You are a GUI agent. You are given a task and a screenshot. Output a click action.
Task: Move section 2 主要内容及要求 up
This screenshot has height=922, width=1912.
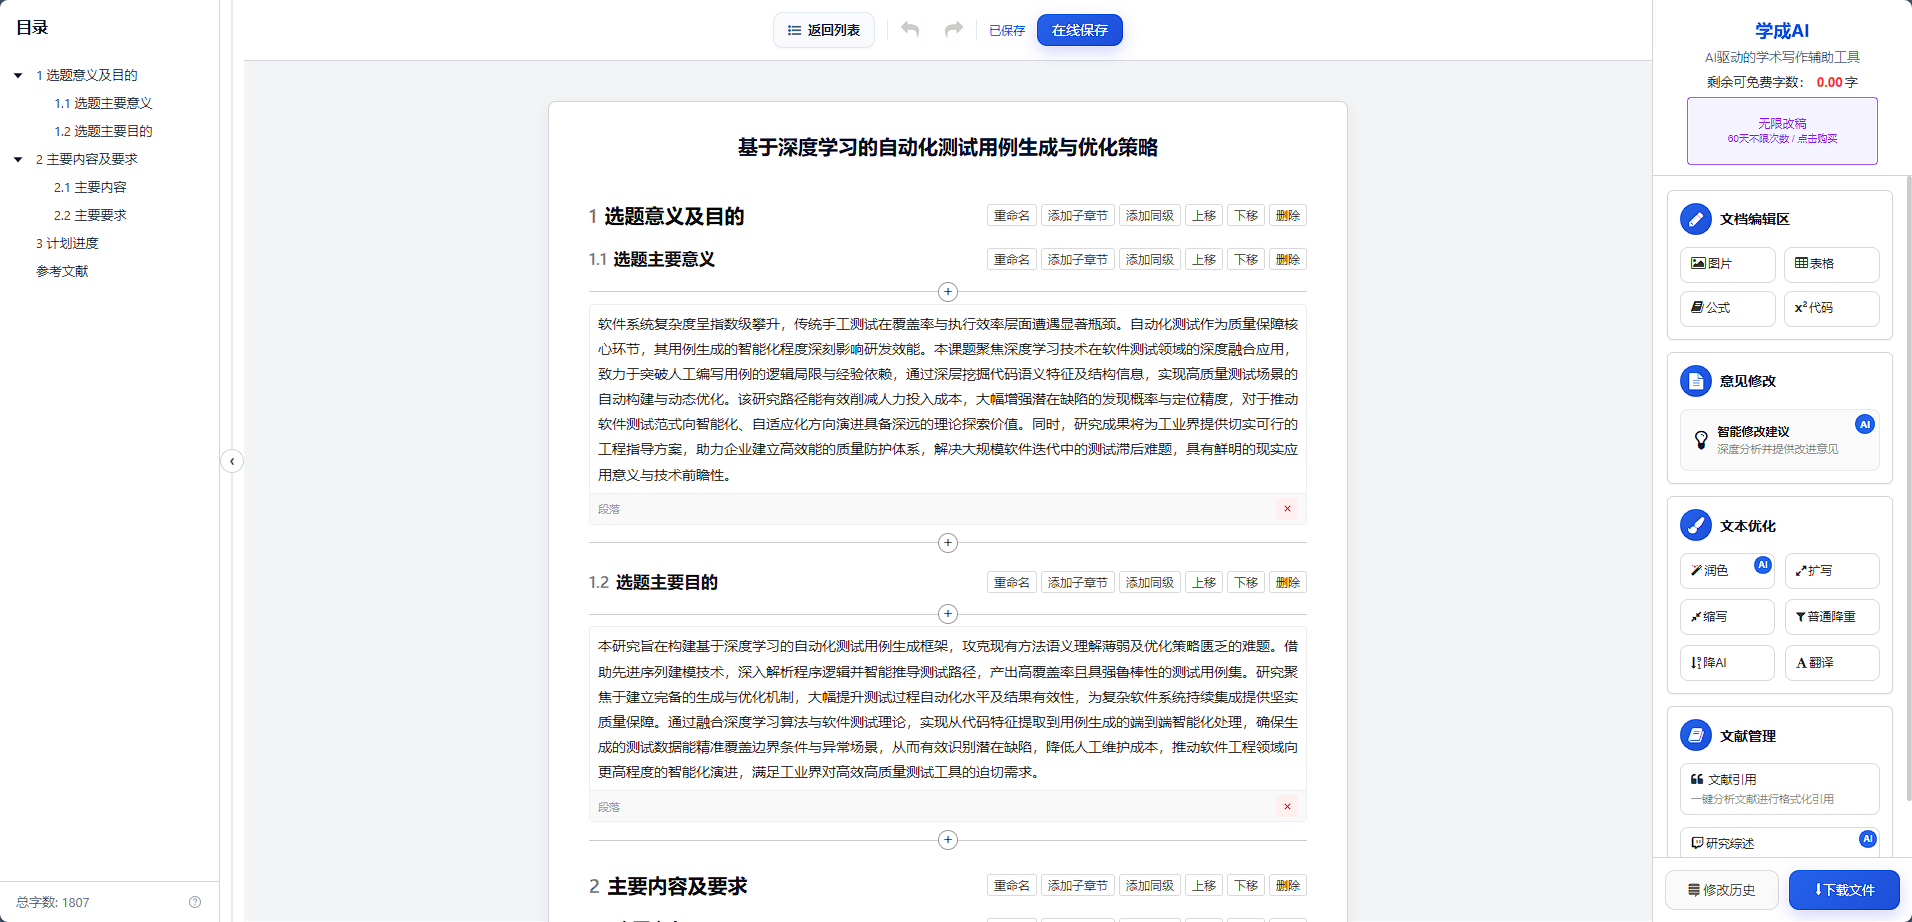(1204, 886)
